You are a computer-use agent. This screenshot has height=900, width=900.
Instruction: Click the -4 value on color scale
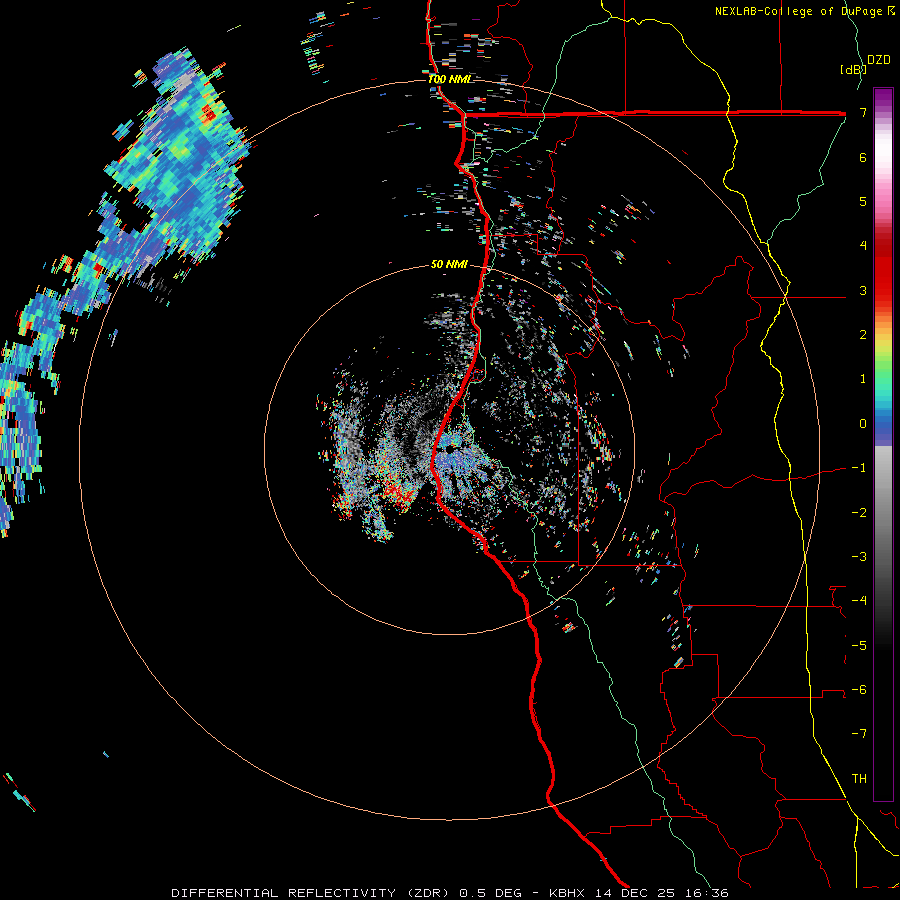coord(859,601)
